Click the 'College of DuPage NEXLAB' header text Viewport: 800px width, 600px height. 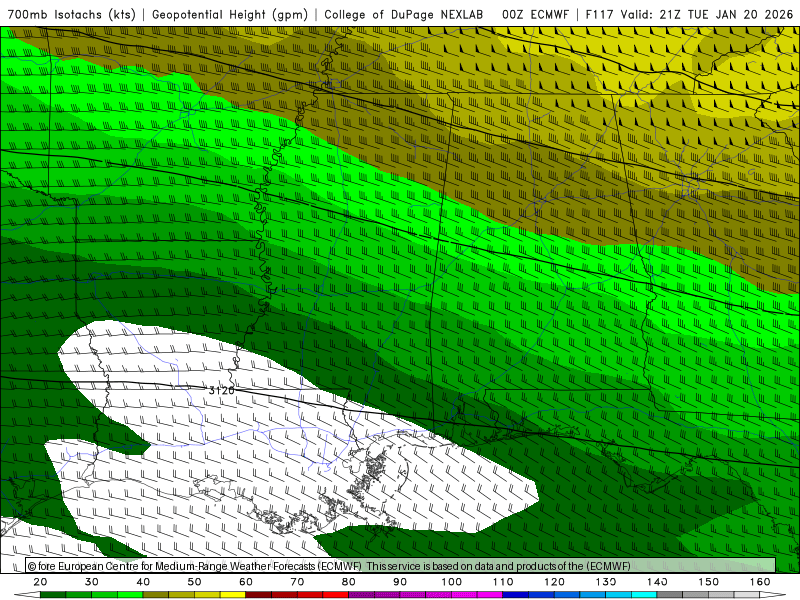[x=404, y=14]
